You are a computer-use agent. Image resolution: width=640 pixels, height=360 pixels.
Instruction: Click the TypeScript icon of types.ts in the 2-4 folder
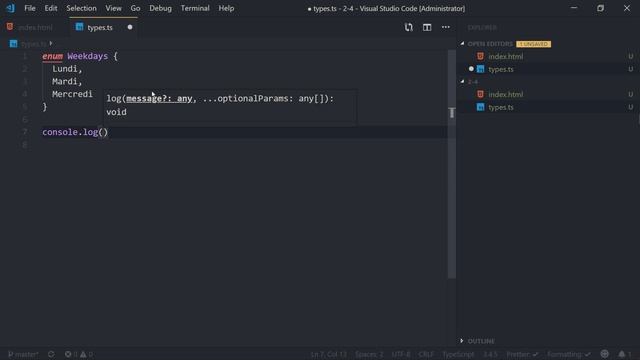pyautogui.click(x=480, y=107)
